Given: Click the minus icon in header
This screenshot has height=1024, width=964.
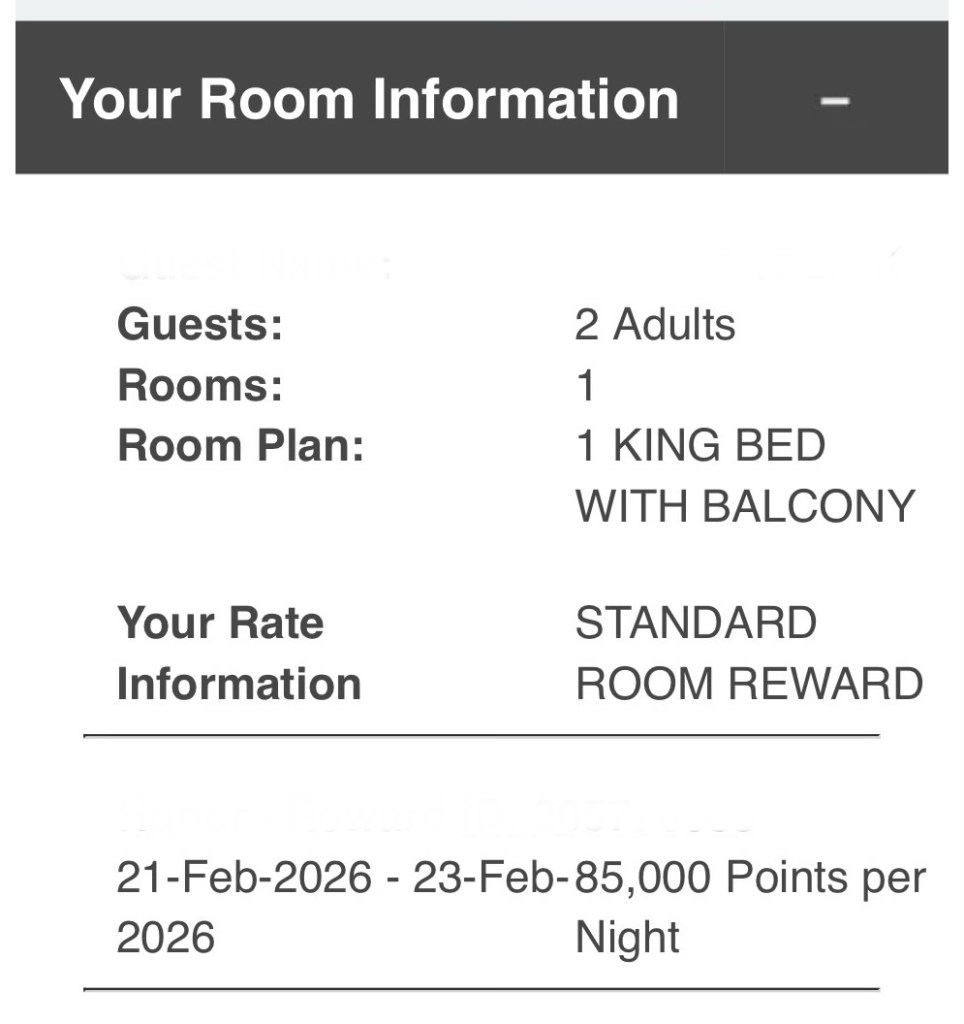Looking at the screenshot, I should (x=835, y=101).
